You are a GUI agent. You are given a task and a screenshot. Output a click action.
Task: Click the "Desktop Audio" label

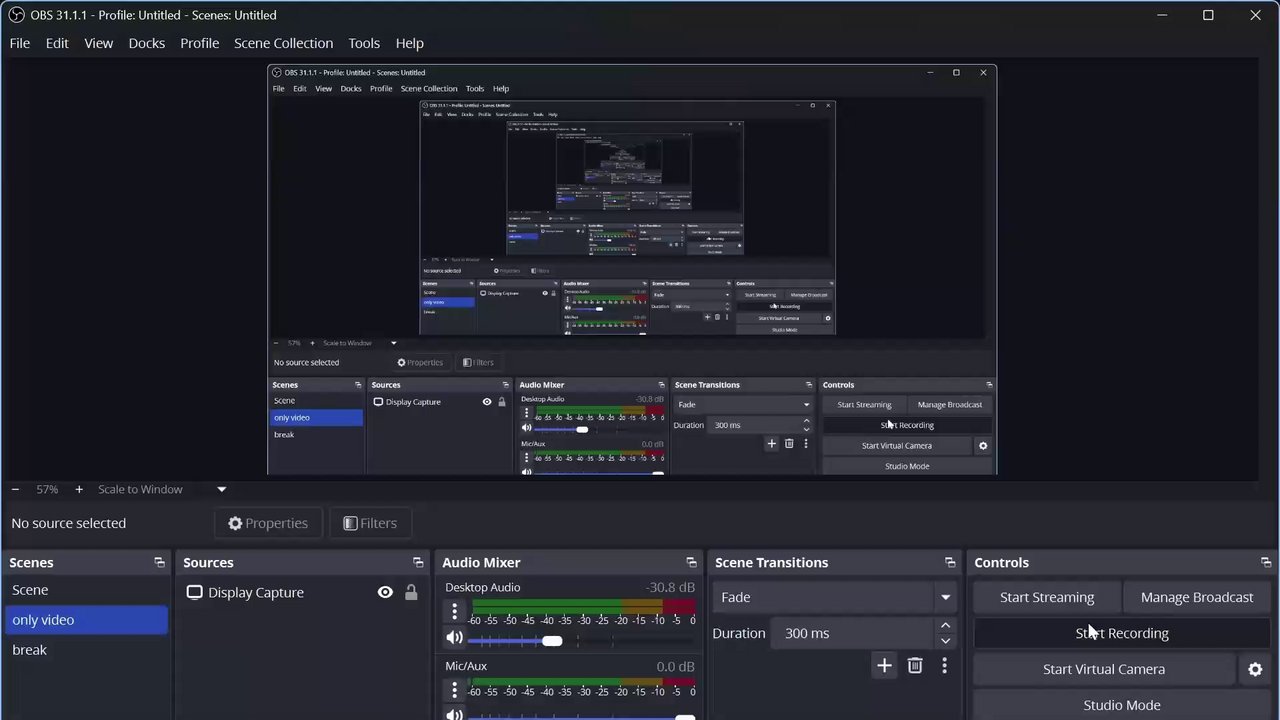pos(483,587)
